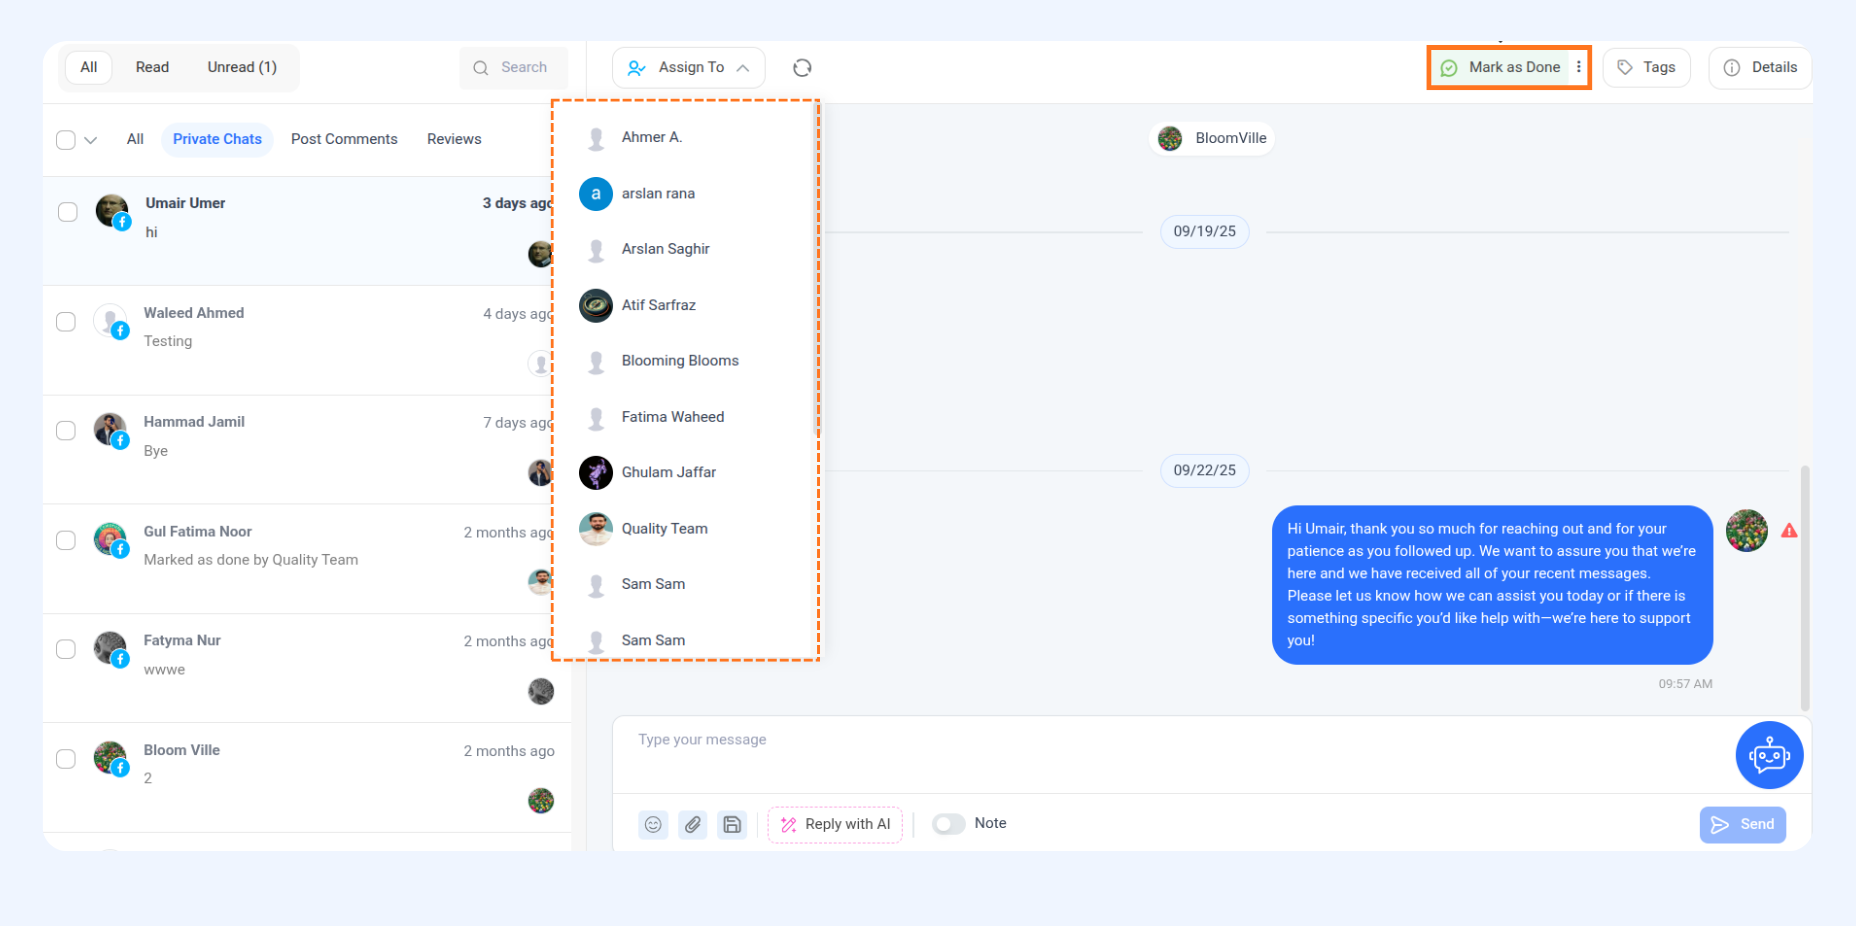Click the three-dot menu beside Mark as Done
Viewport: 1856px width, 926px height.
click(x=1579, y=67)
